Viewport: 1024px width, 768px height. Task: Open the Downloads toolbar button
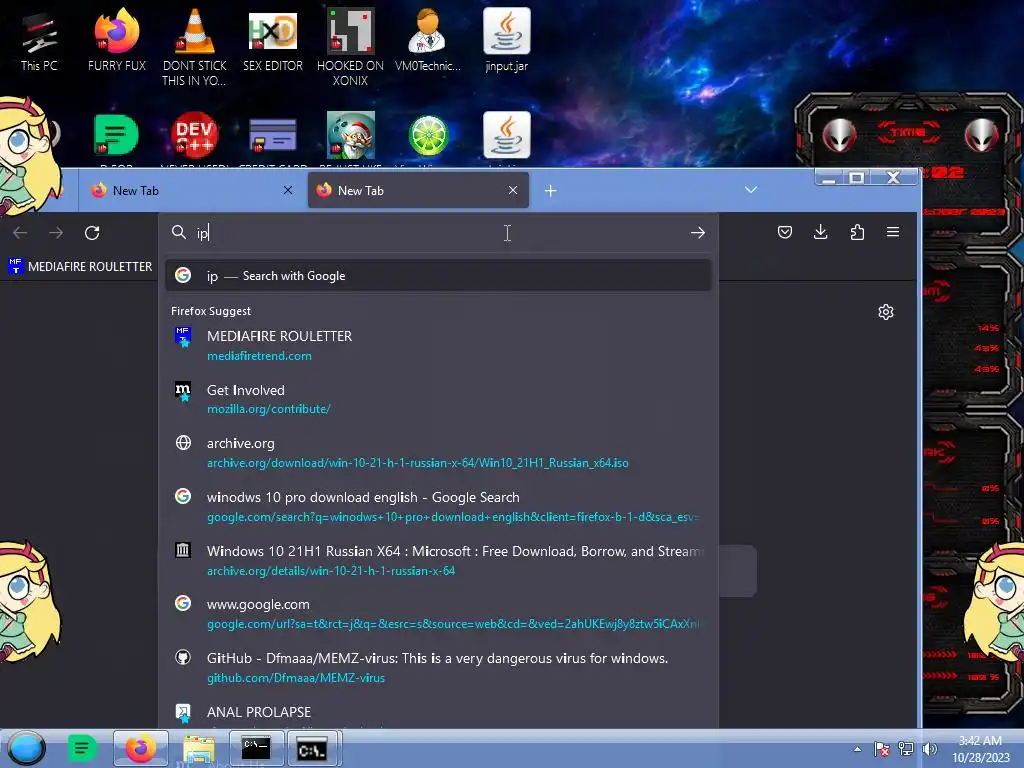coord(821,232)
